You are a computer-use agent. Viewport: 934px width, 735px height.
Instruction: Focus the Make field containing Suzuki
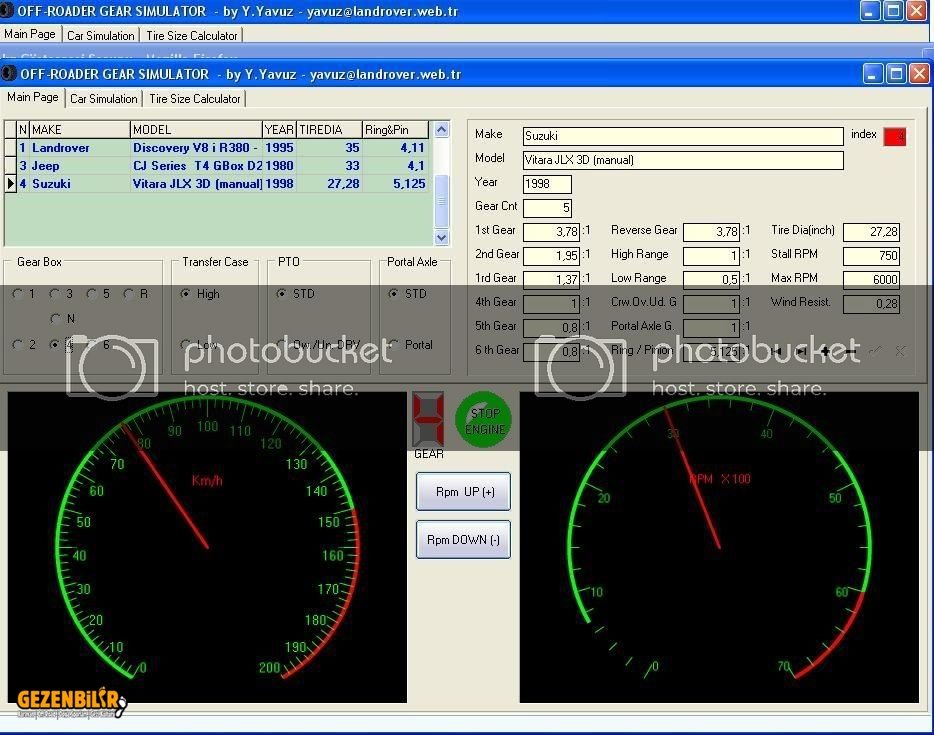(x=683, y=136)
